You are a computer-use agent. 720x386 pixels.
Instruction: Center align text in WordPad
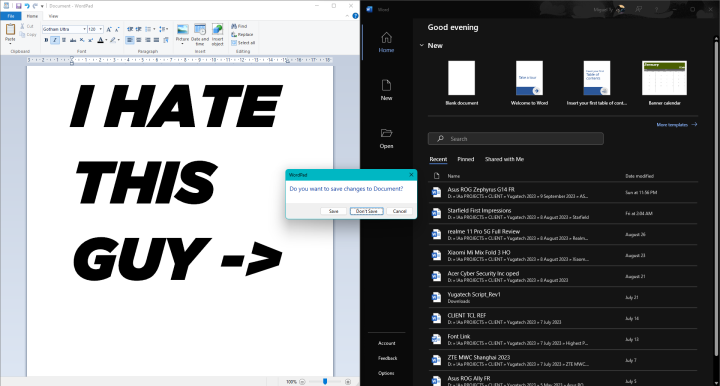pos(139,40)
